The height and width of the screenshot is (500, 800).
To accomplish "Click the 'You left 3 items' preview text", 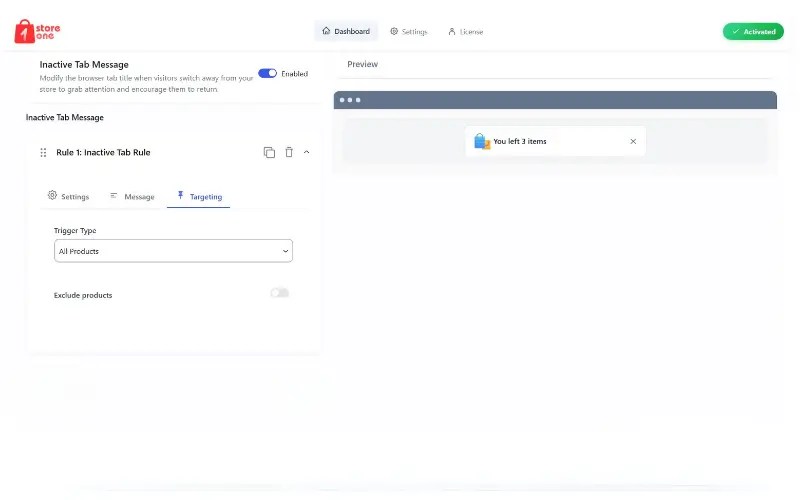I will [x=519, y=141].
